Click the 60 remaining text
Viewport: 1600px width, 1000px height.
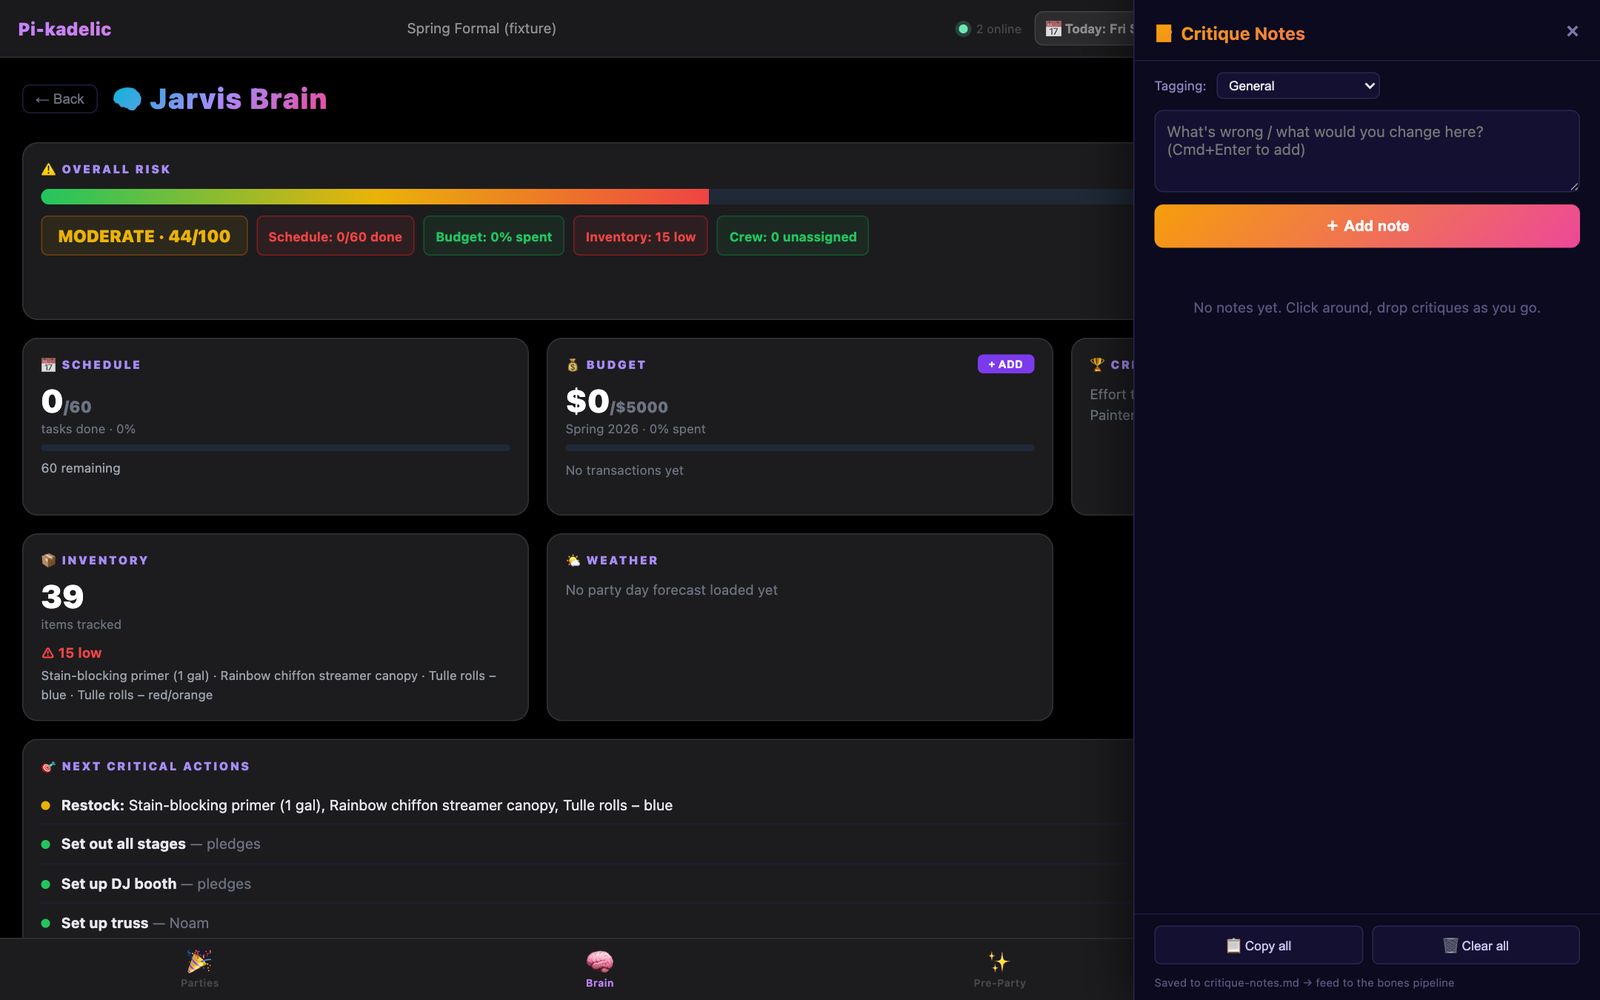(81, 468)
